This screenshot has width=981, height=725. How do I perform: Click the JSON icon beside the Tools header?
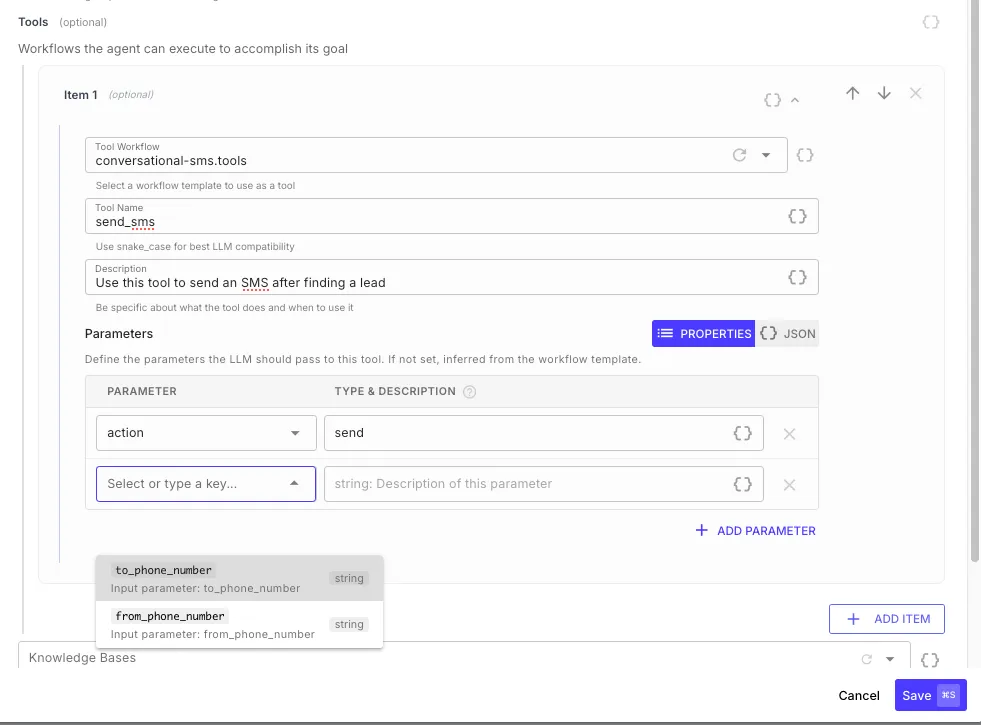click(929, 21)
